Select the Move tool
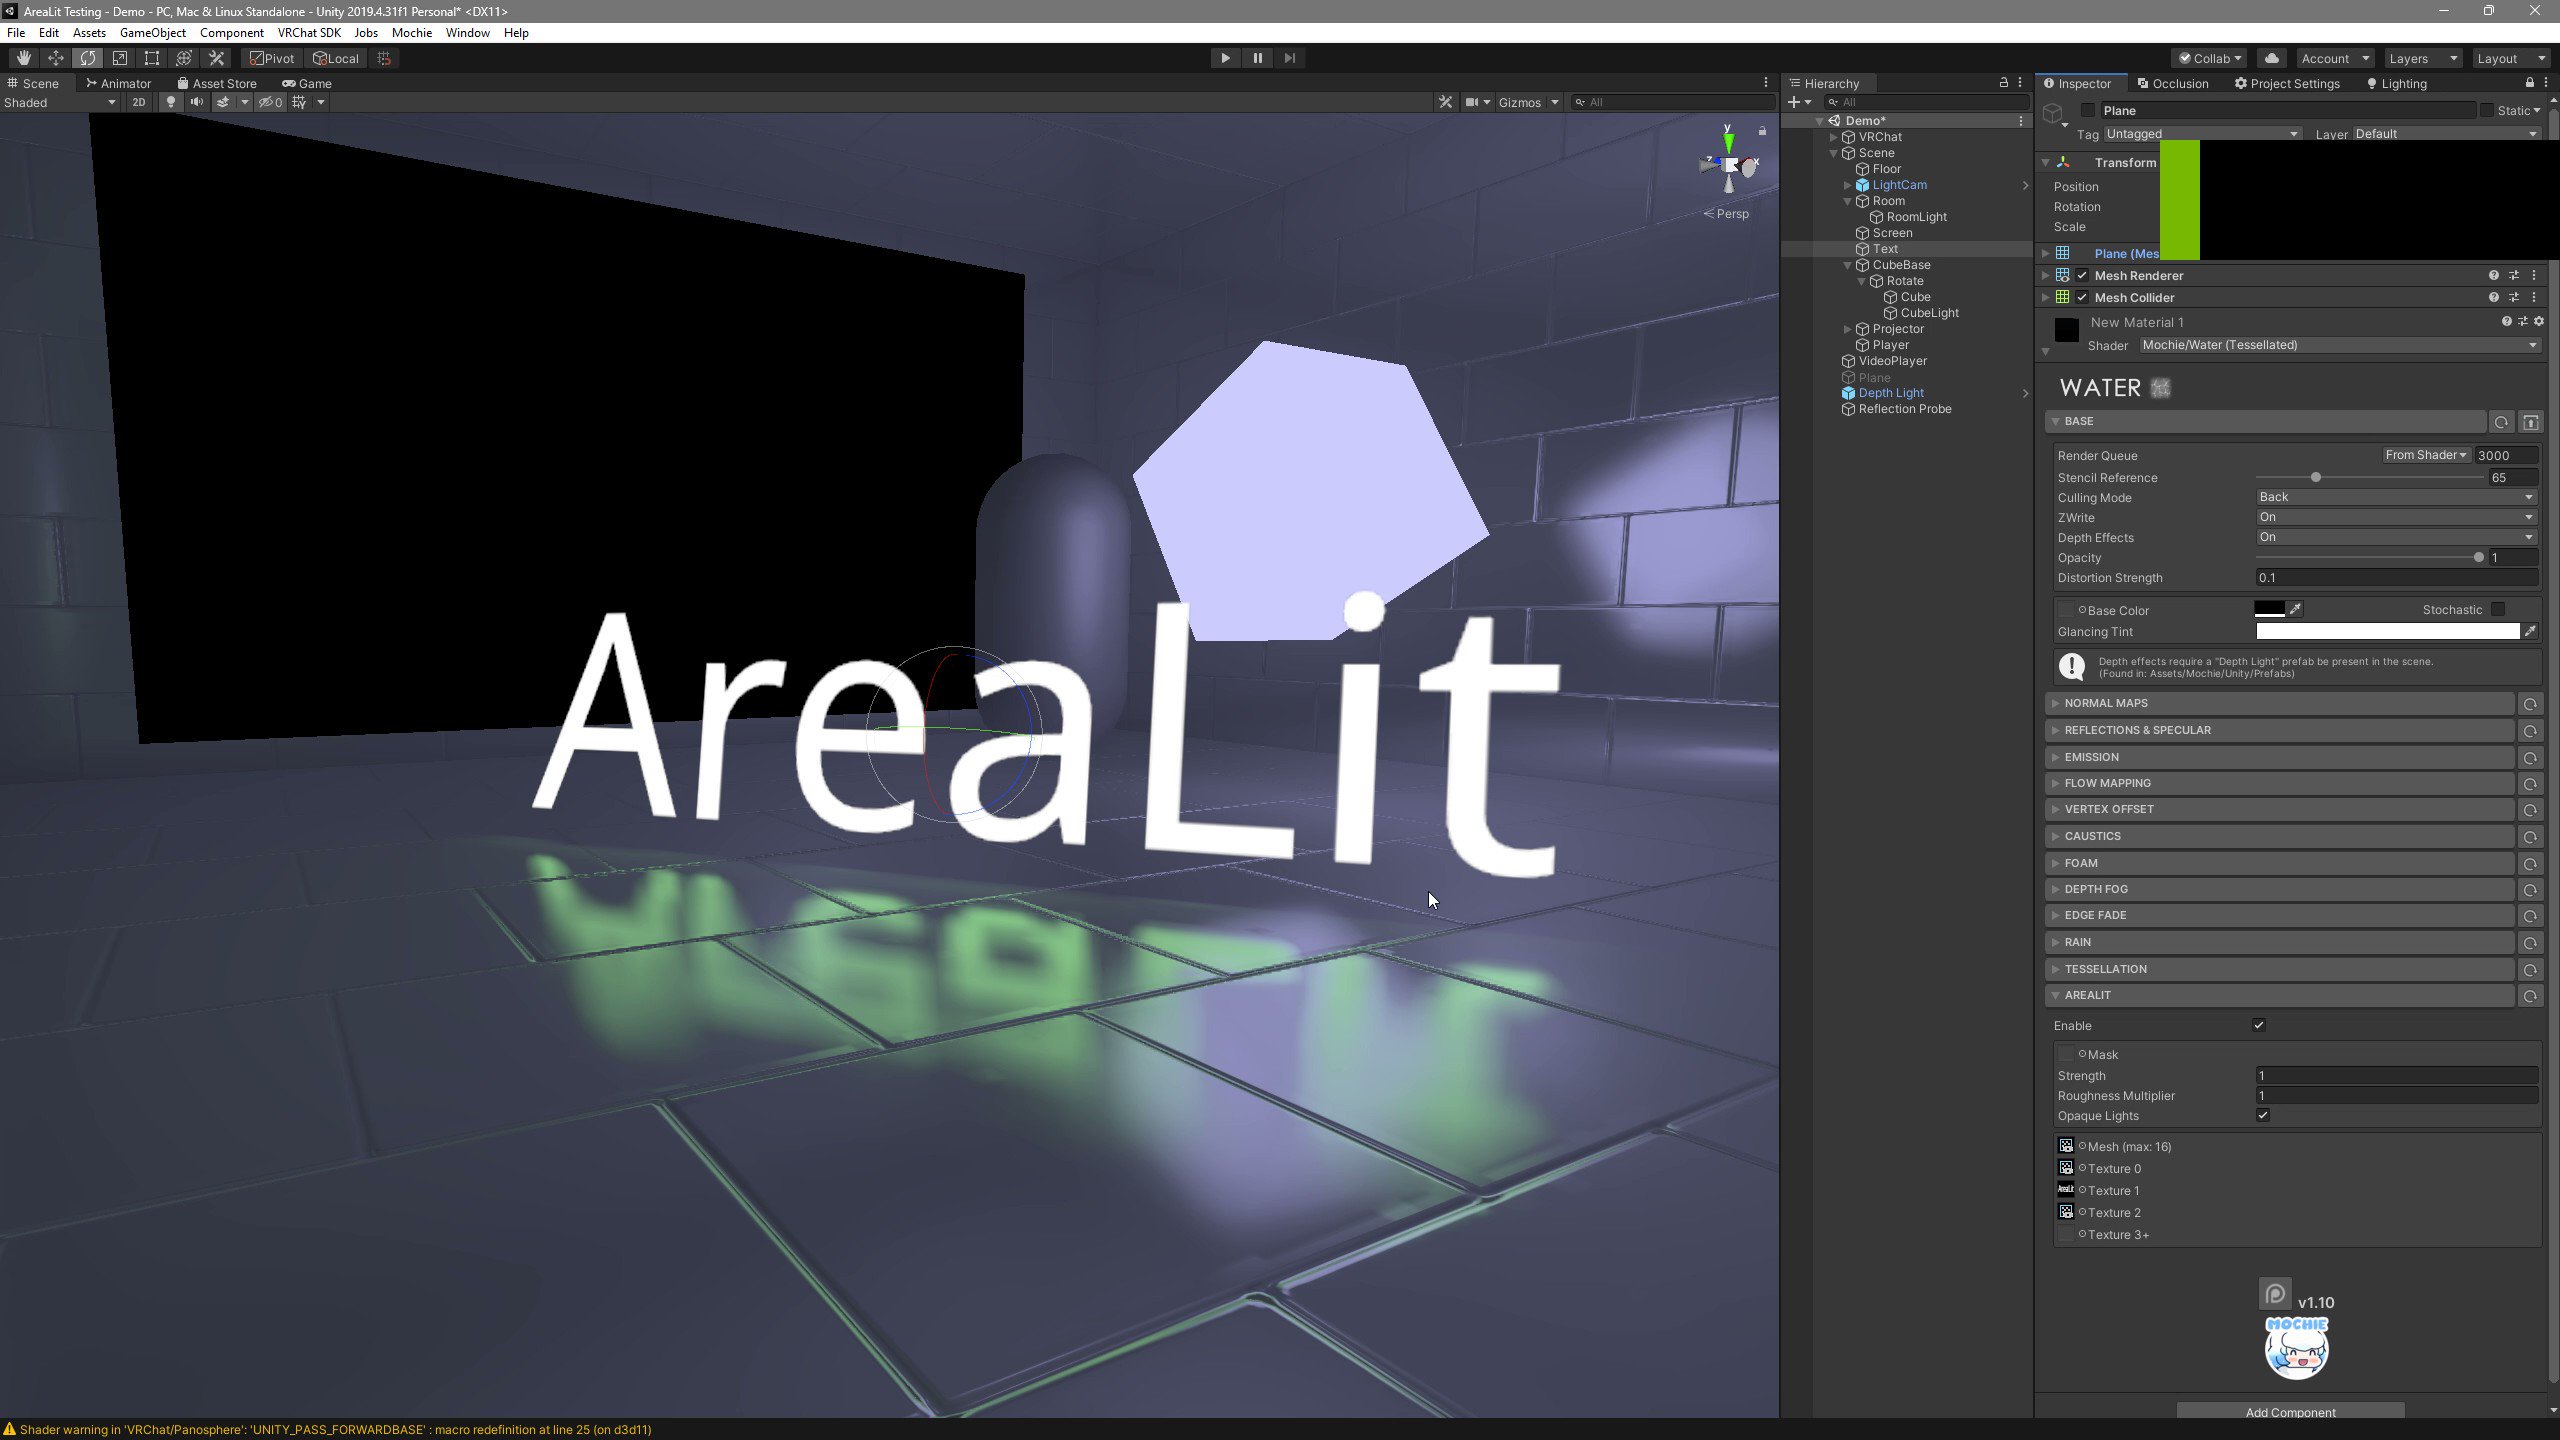 pos(56,58)
